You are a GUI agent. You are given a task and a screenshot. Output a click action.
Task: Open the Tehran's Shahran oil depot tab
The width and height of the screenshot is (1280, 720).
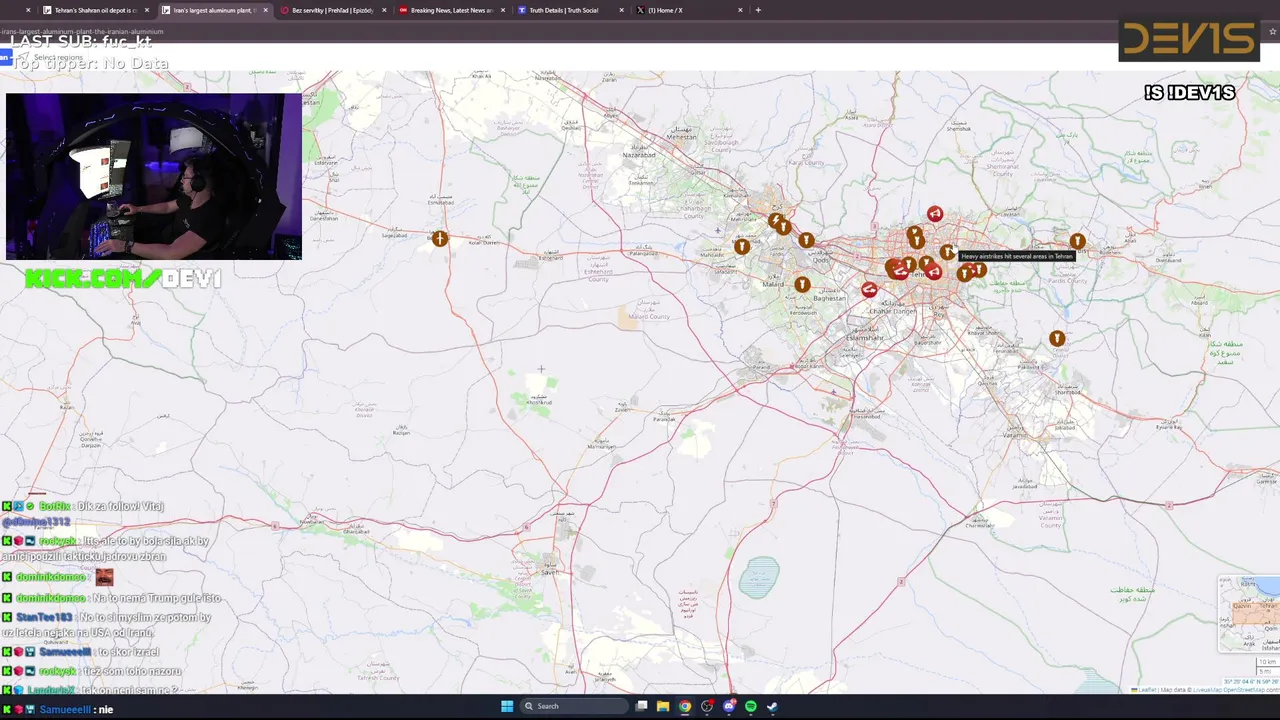point(97,10)
